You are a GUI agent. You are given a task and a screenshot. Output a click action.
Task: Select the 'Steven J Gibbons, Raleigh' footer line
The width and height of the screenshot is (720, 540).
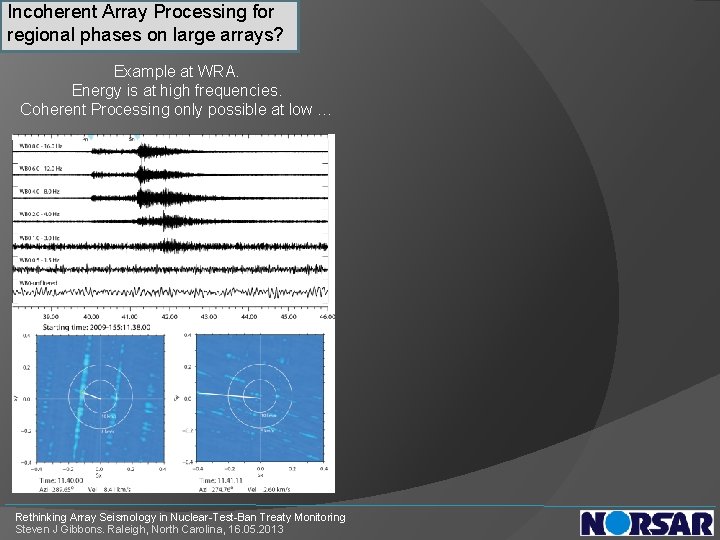[x=149, y=529]
